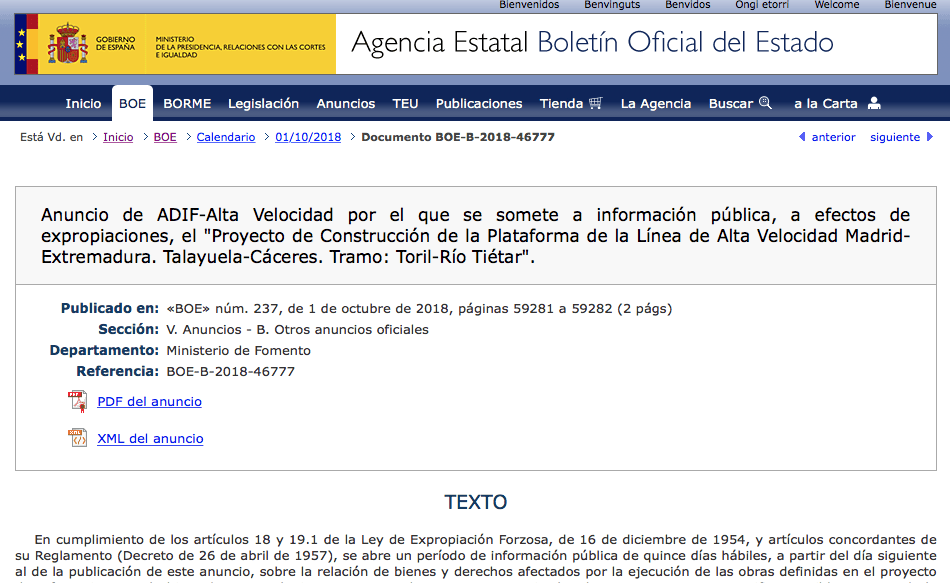Select the Benvidos language option
This screenshot has width=950, height=583.
point(688,5)
